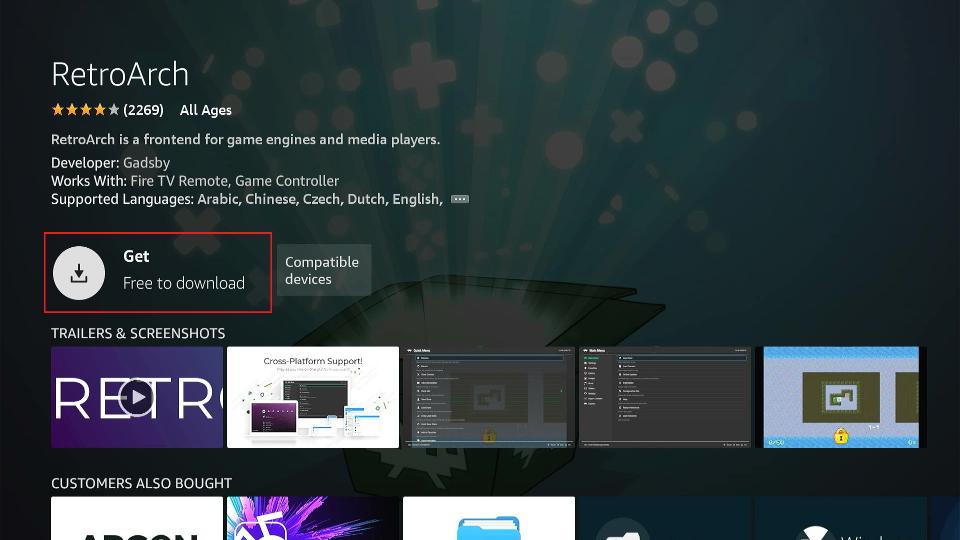
Task: Expand the supported languages ellipsis
Action: click(x=460, y=199)
